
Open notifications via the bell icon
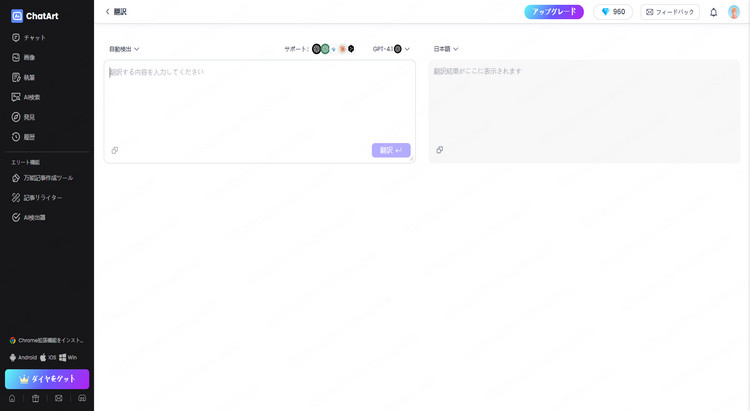713,12
